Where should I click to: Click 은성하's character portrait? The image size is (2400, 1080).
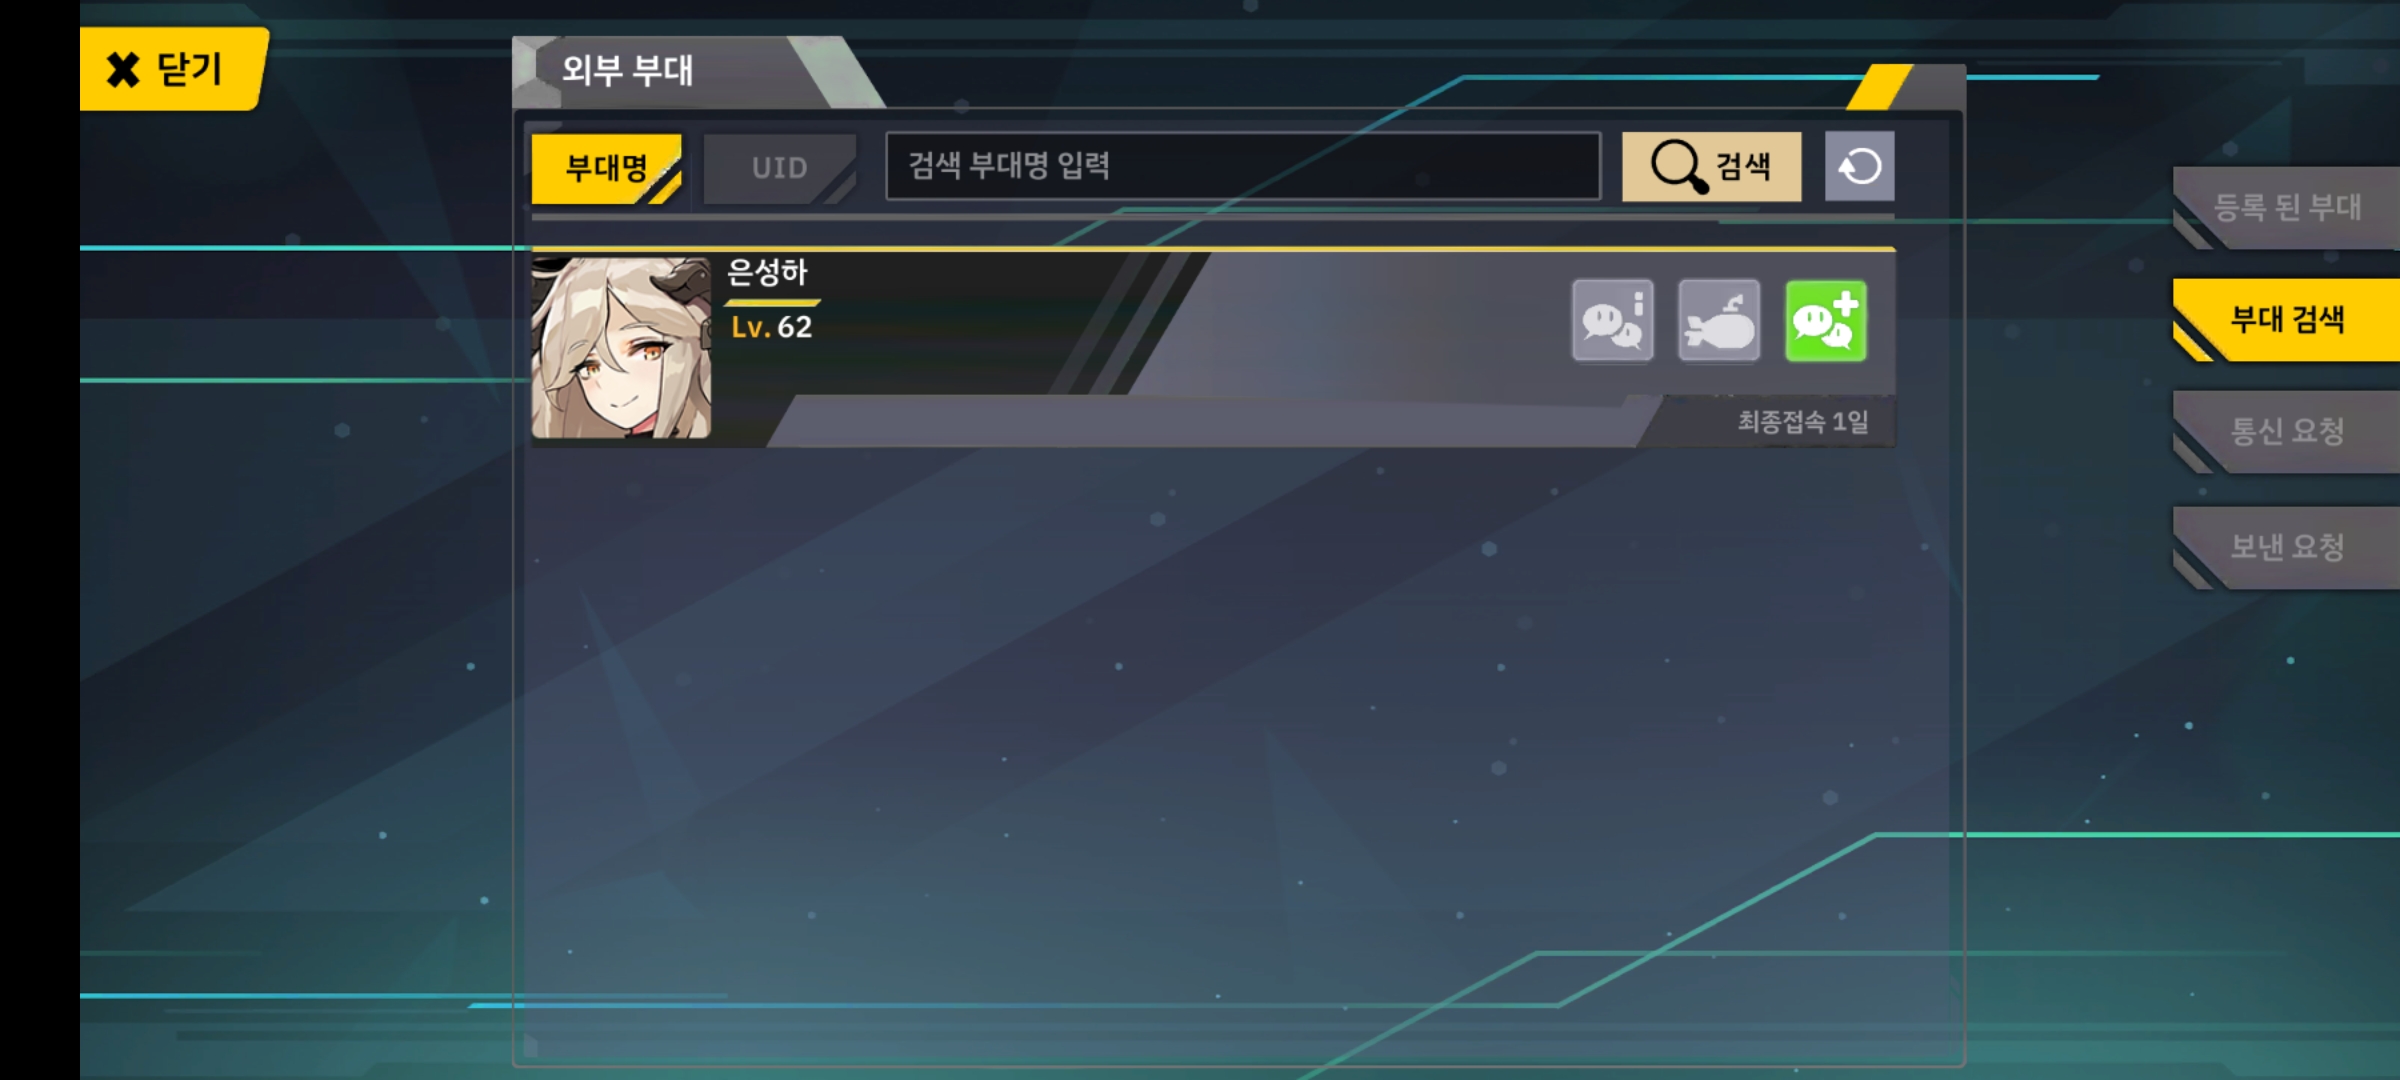(x=621, y=347)
